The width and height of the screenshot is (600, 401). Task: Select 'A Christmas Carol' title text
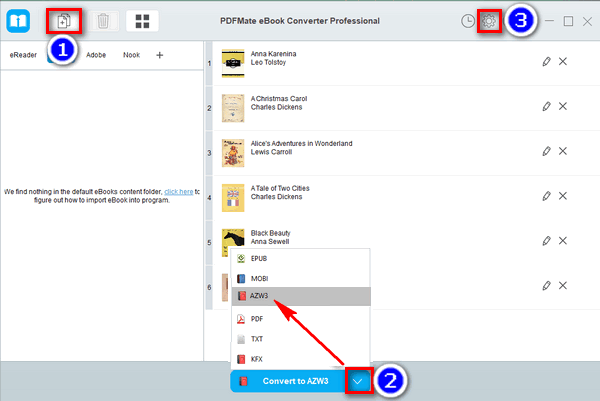279,99
